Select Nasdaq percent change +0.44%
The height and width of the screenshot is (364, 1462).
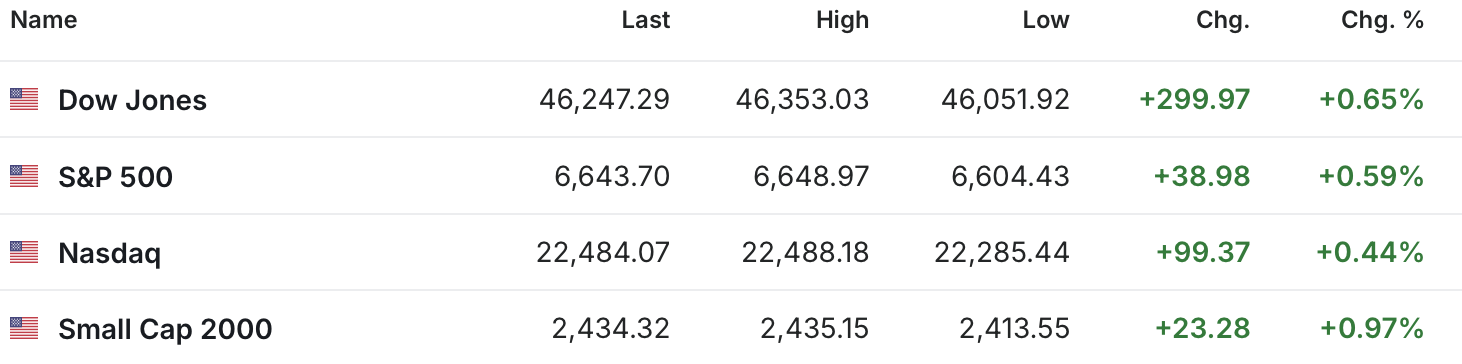coord(1371,252)
